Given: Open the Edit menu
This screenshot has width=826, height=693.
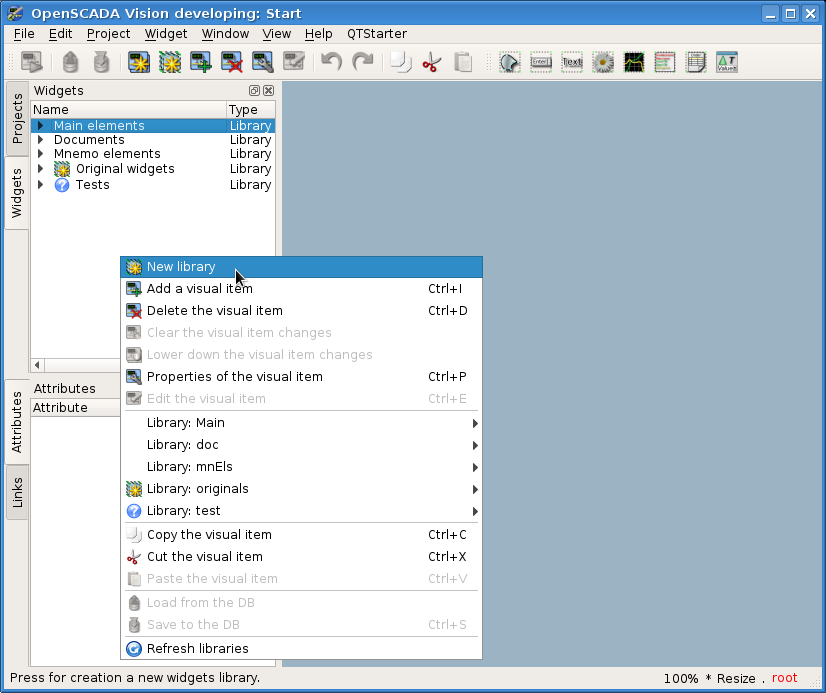Looking at the screenshot, I should [61, 34].
